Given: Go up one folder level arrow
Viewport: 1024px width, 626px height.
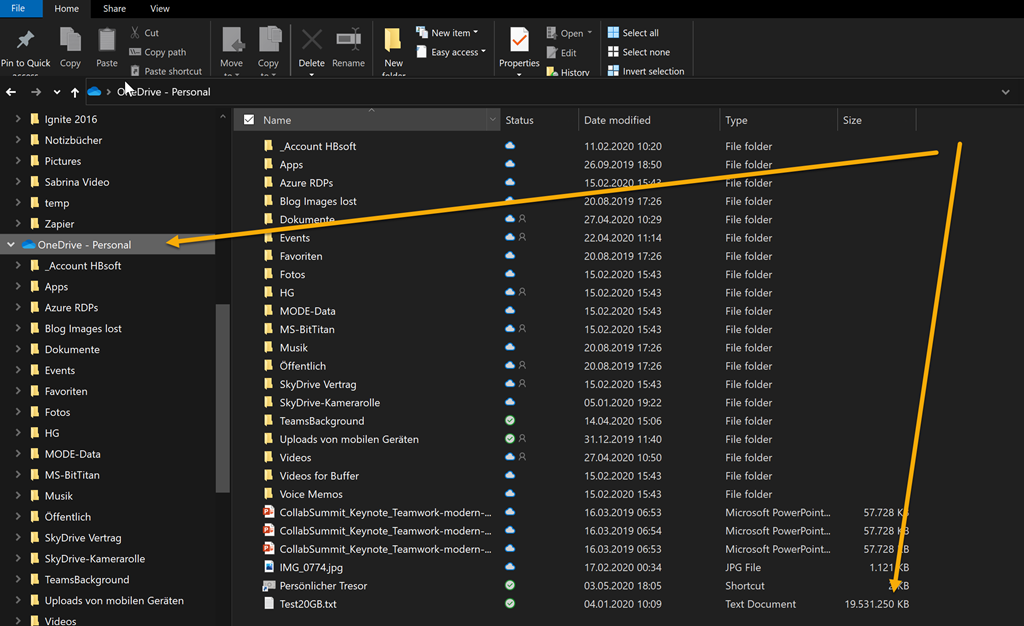Looking at the screenshot, I should [x=75, y=92].
